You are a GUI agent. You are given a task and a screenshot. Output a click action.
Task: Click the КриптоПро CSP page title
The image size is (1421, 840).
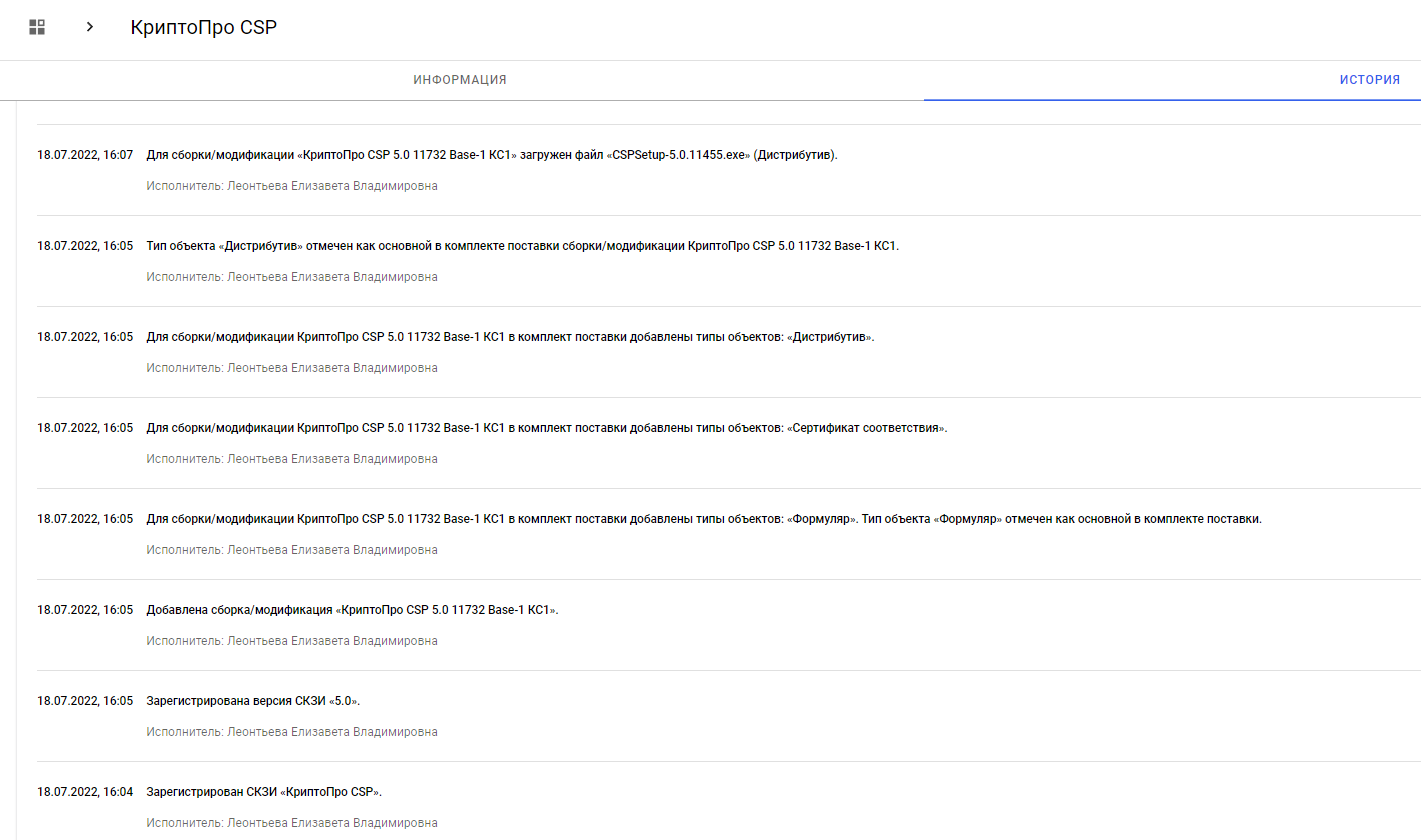(204, 28)
